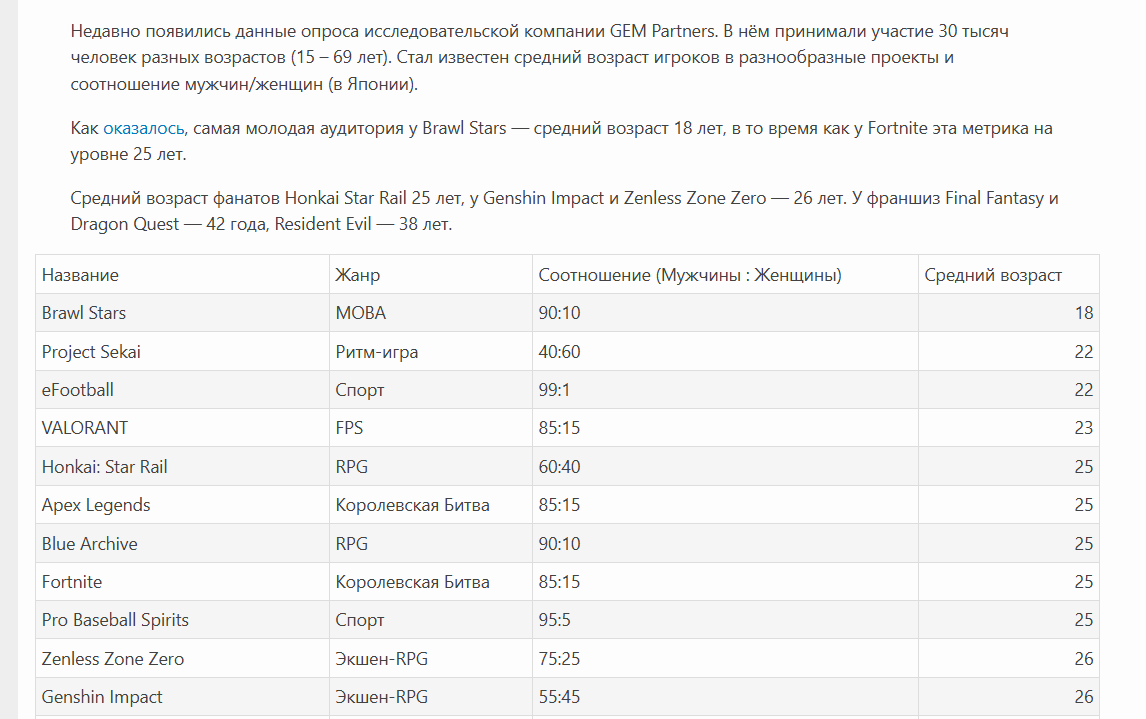Open the «оказалось» hyperlink
This screenshot has height=719, width=1146.
pos(143,128)
